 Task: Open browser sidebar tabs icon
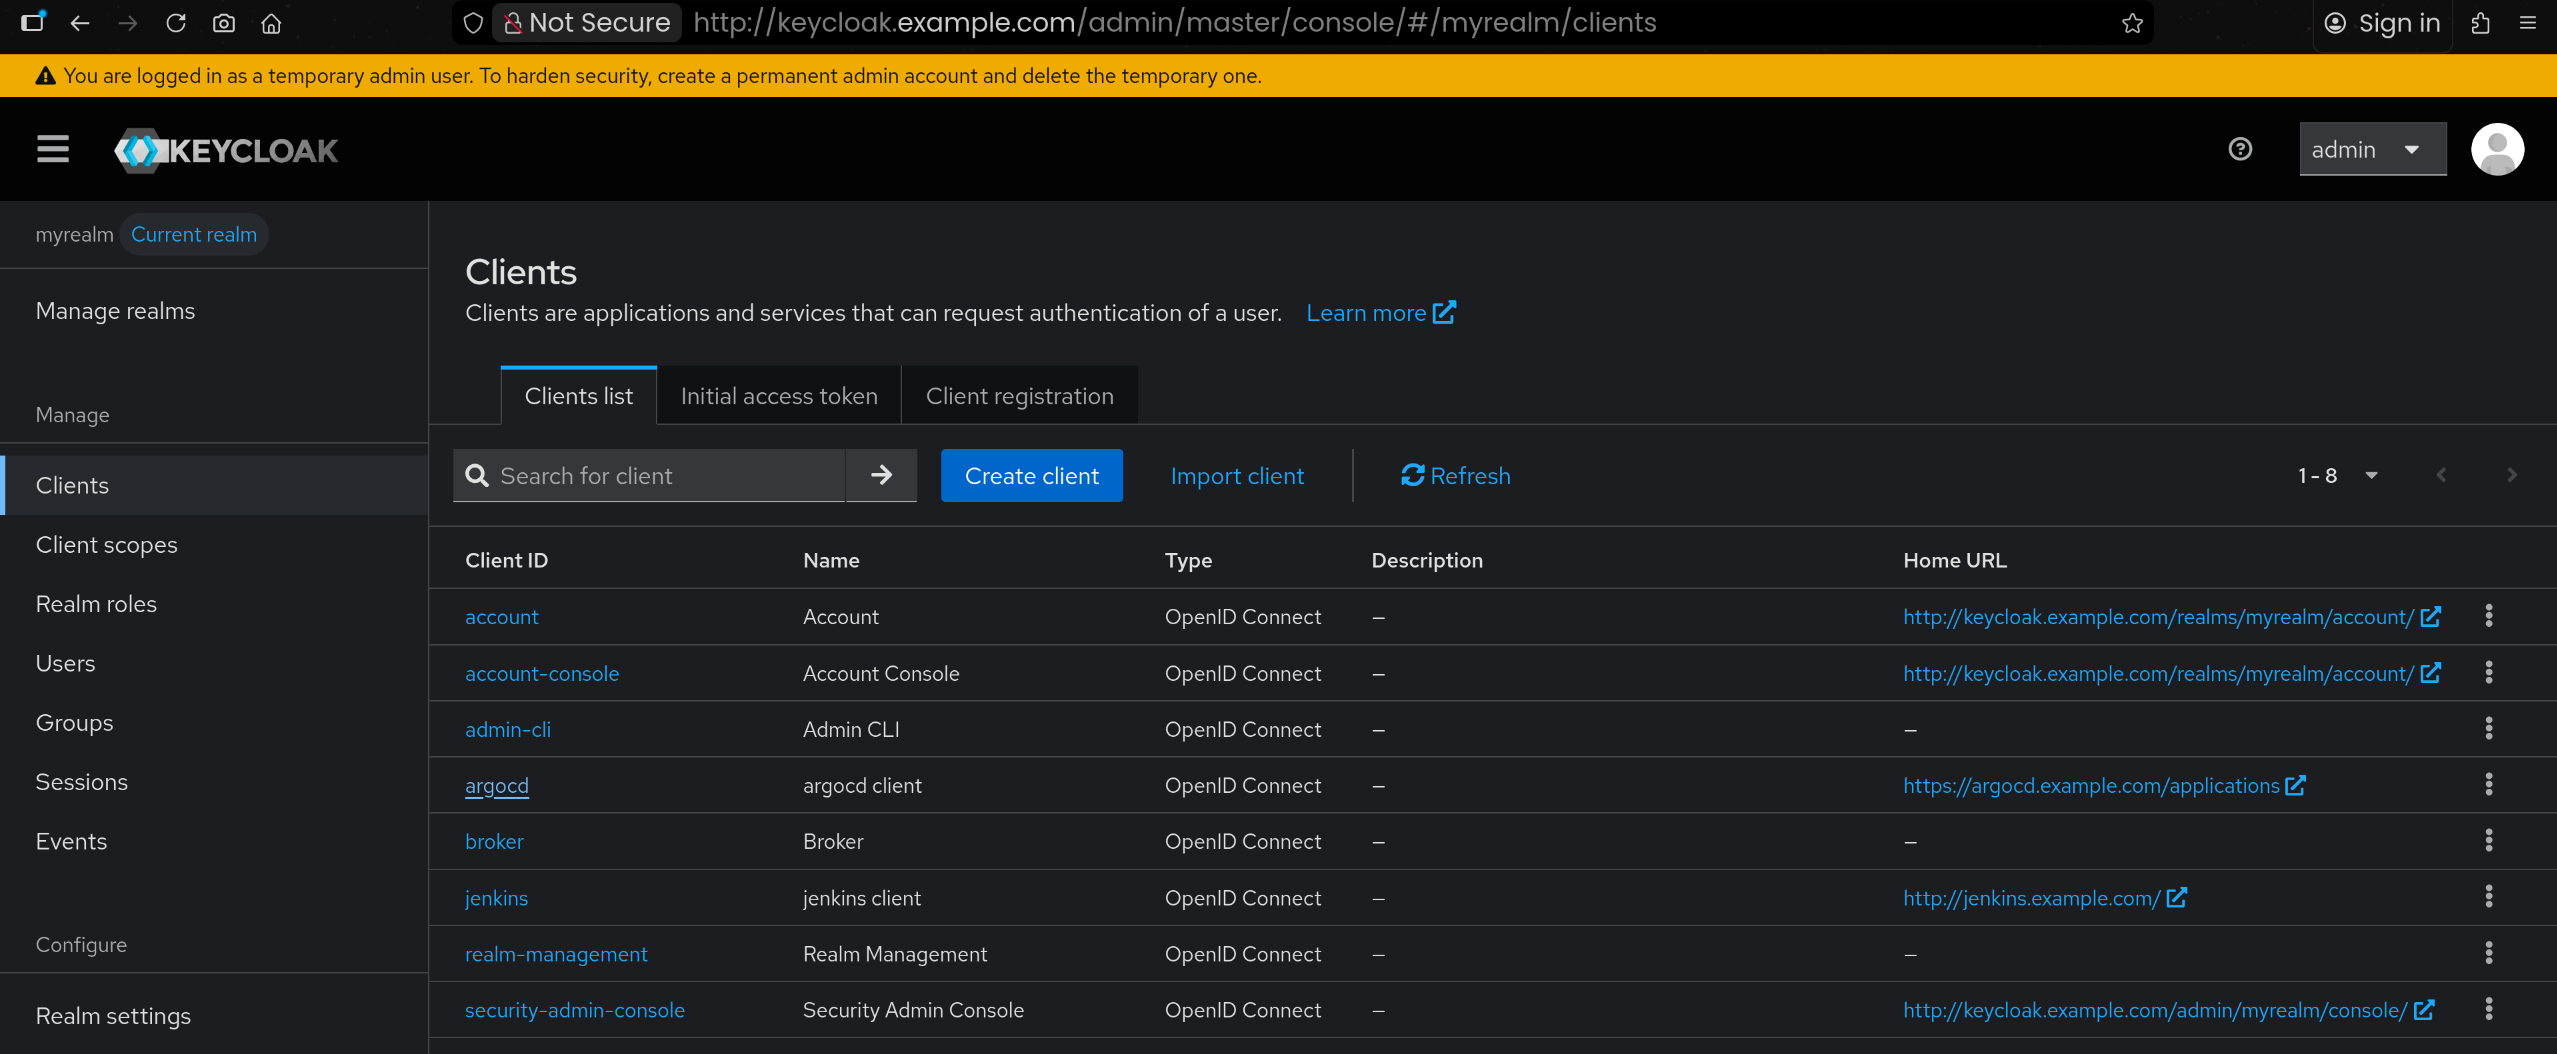33,22
